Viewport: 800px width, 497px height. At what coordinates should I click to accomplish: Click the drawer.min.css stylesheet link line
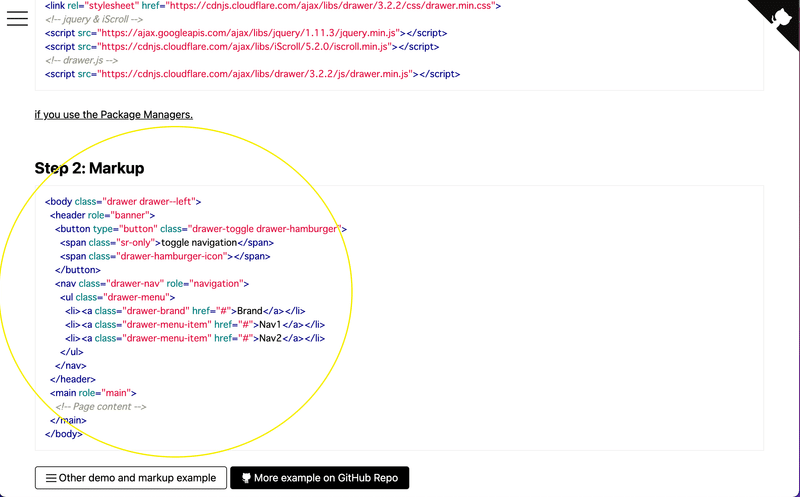(x=273, y=6)
